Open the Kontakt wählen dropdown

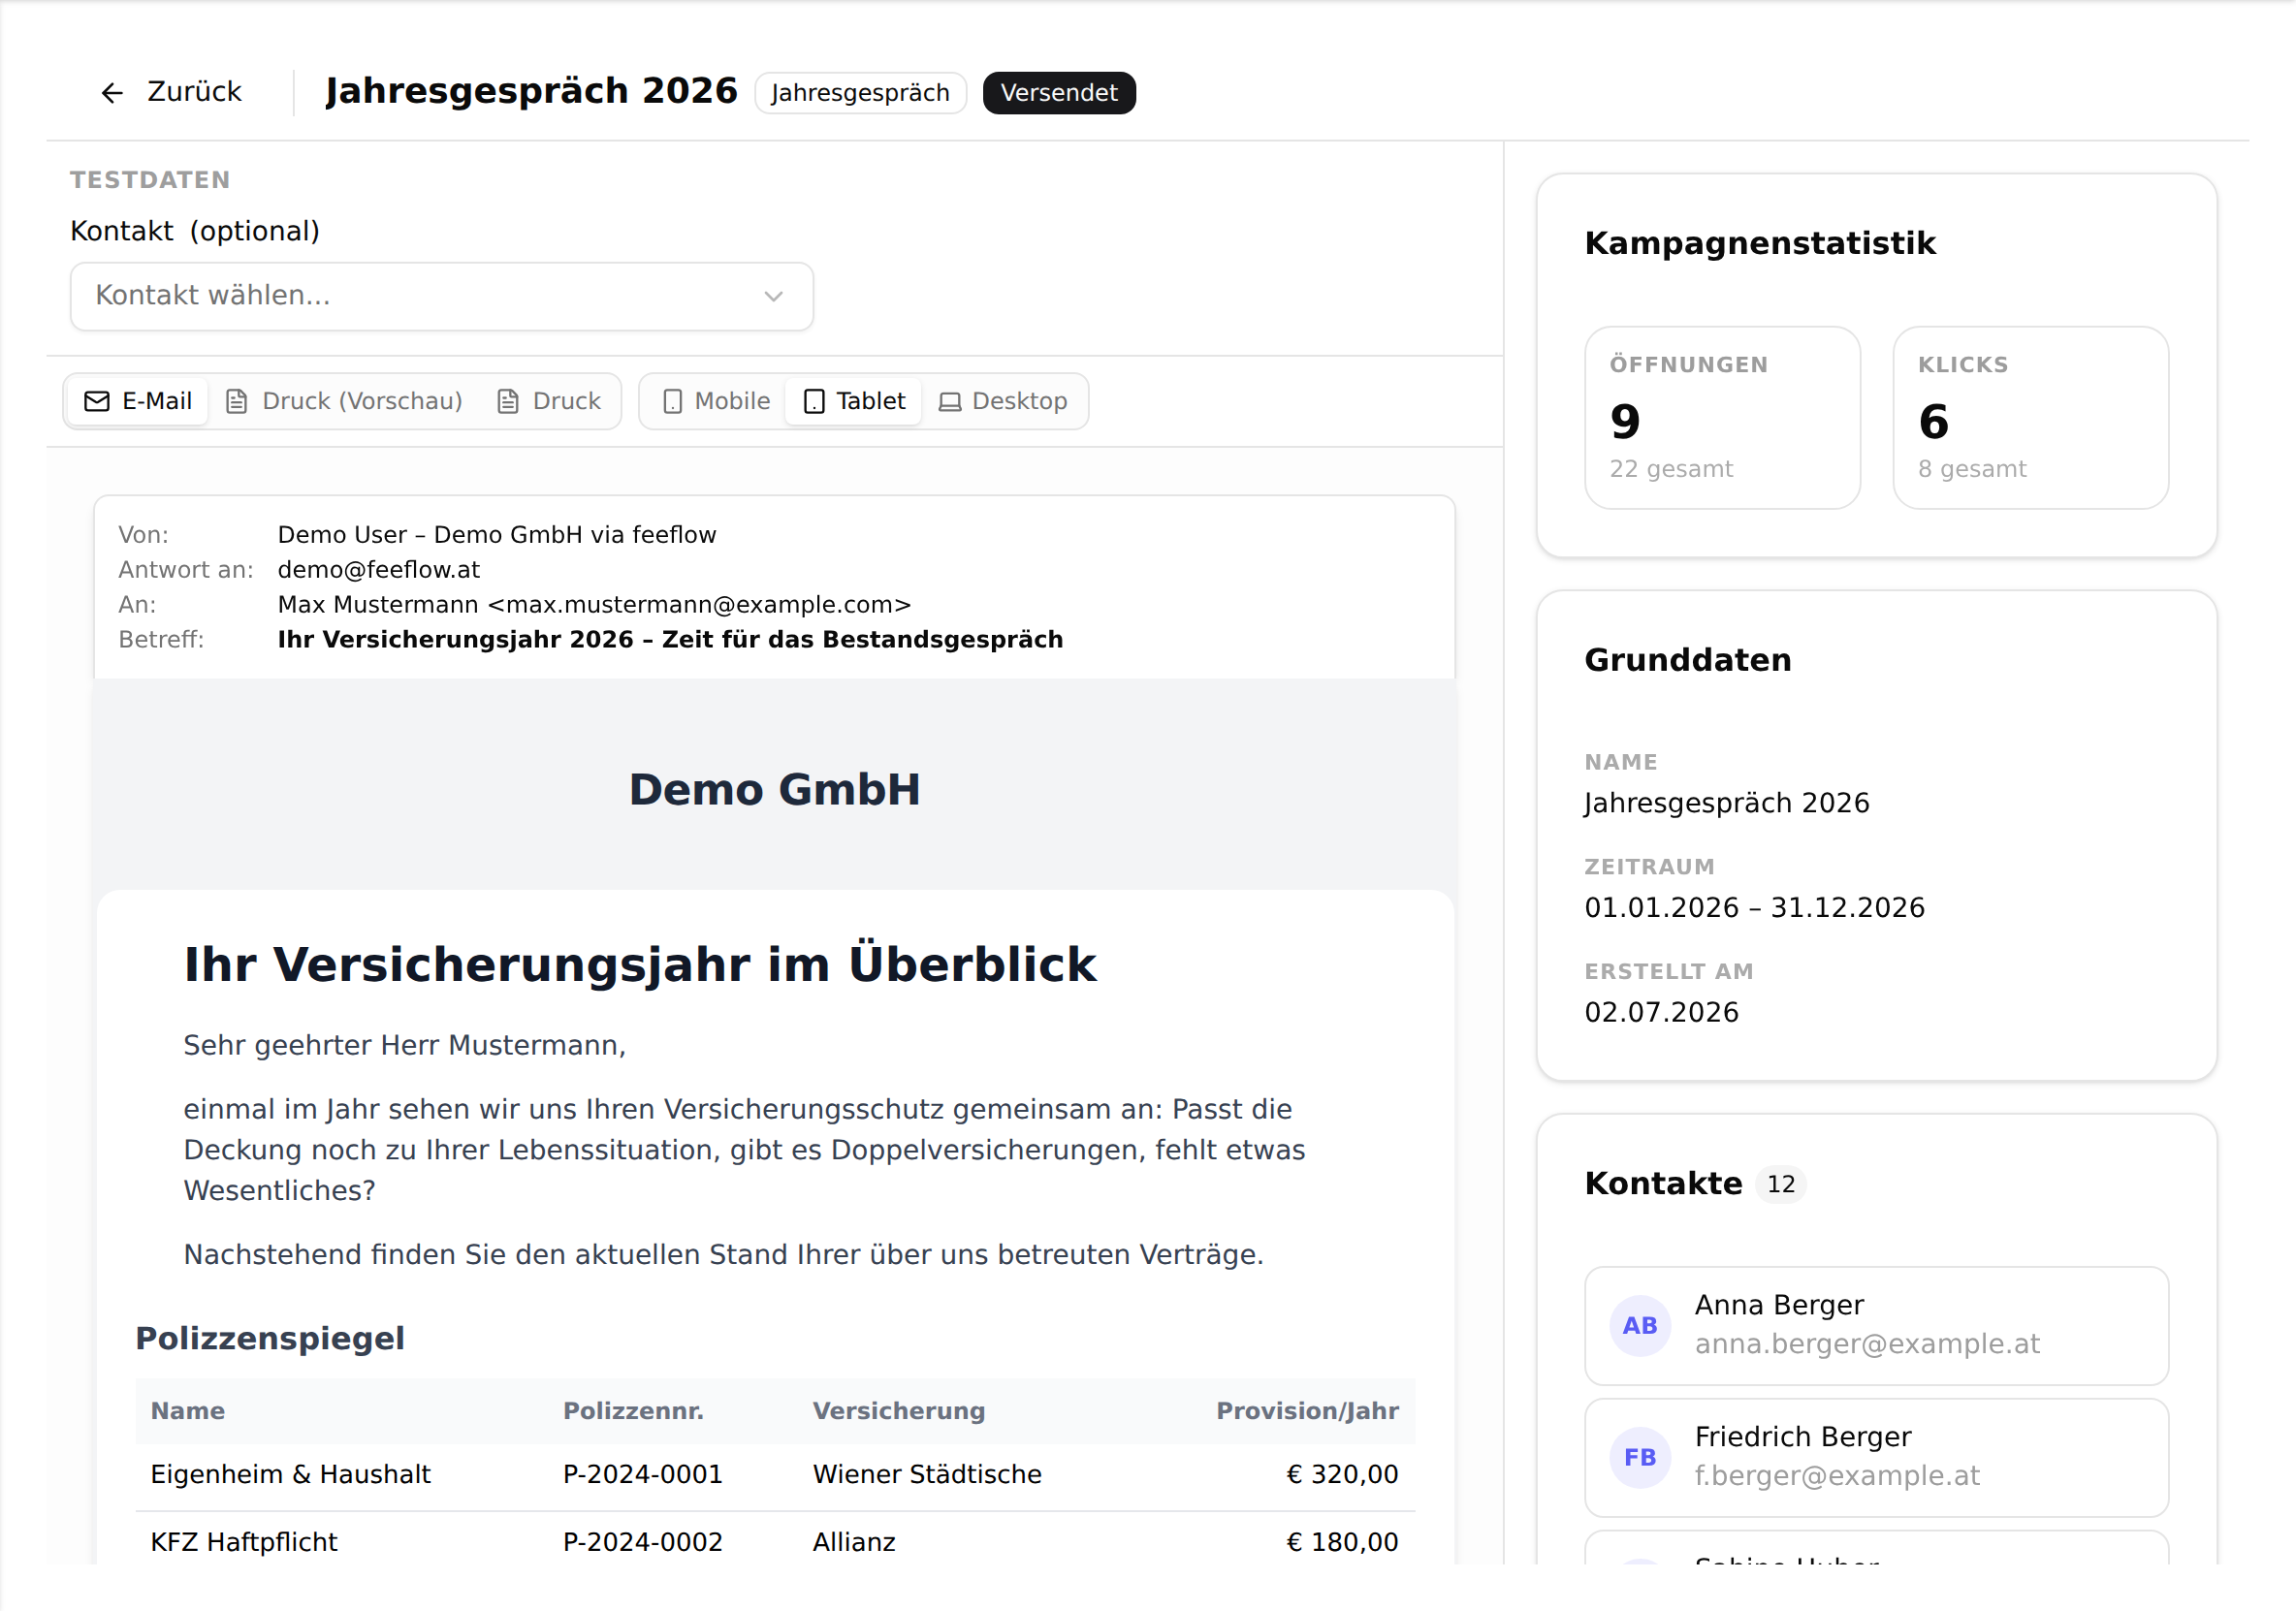point(441,296)
